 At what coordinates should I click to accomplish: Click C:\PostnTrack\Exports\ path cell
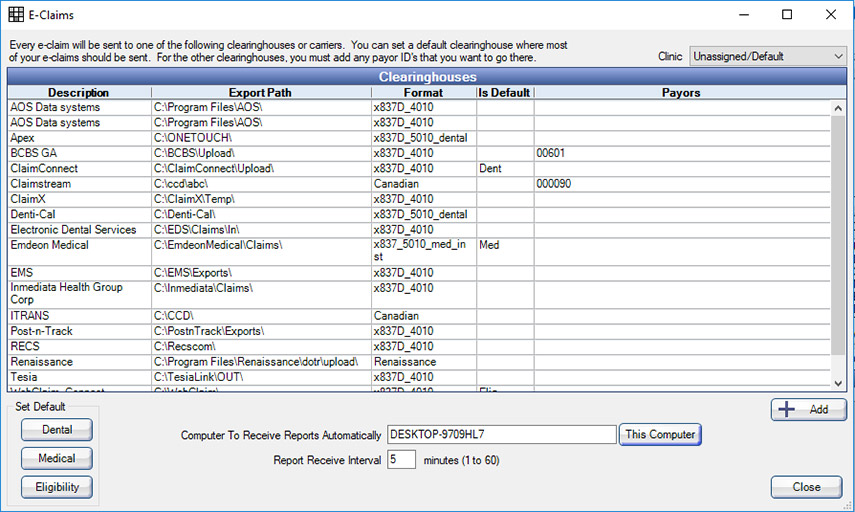point(261,331)
